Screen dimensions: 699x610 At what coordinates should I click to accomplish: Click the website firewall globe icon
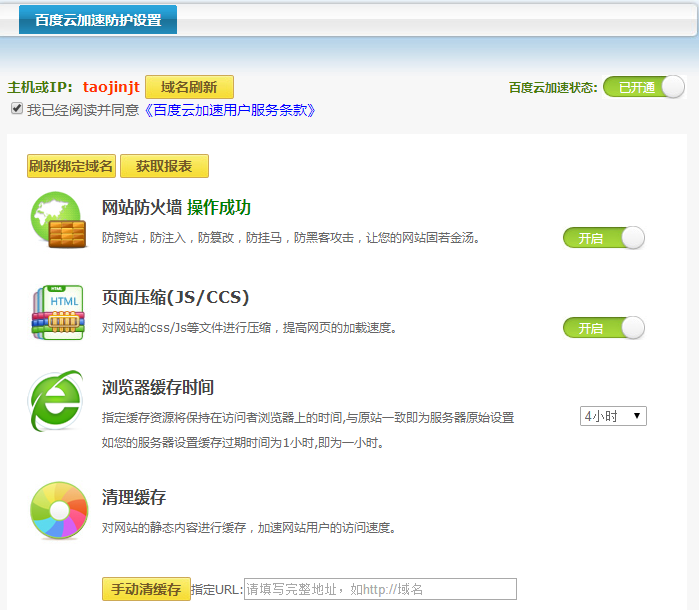58,220
